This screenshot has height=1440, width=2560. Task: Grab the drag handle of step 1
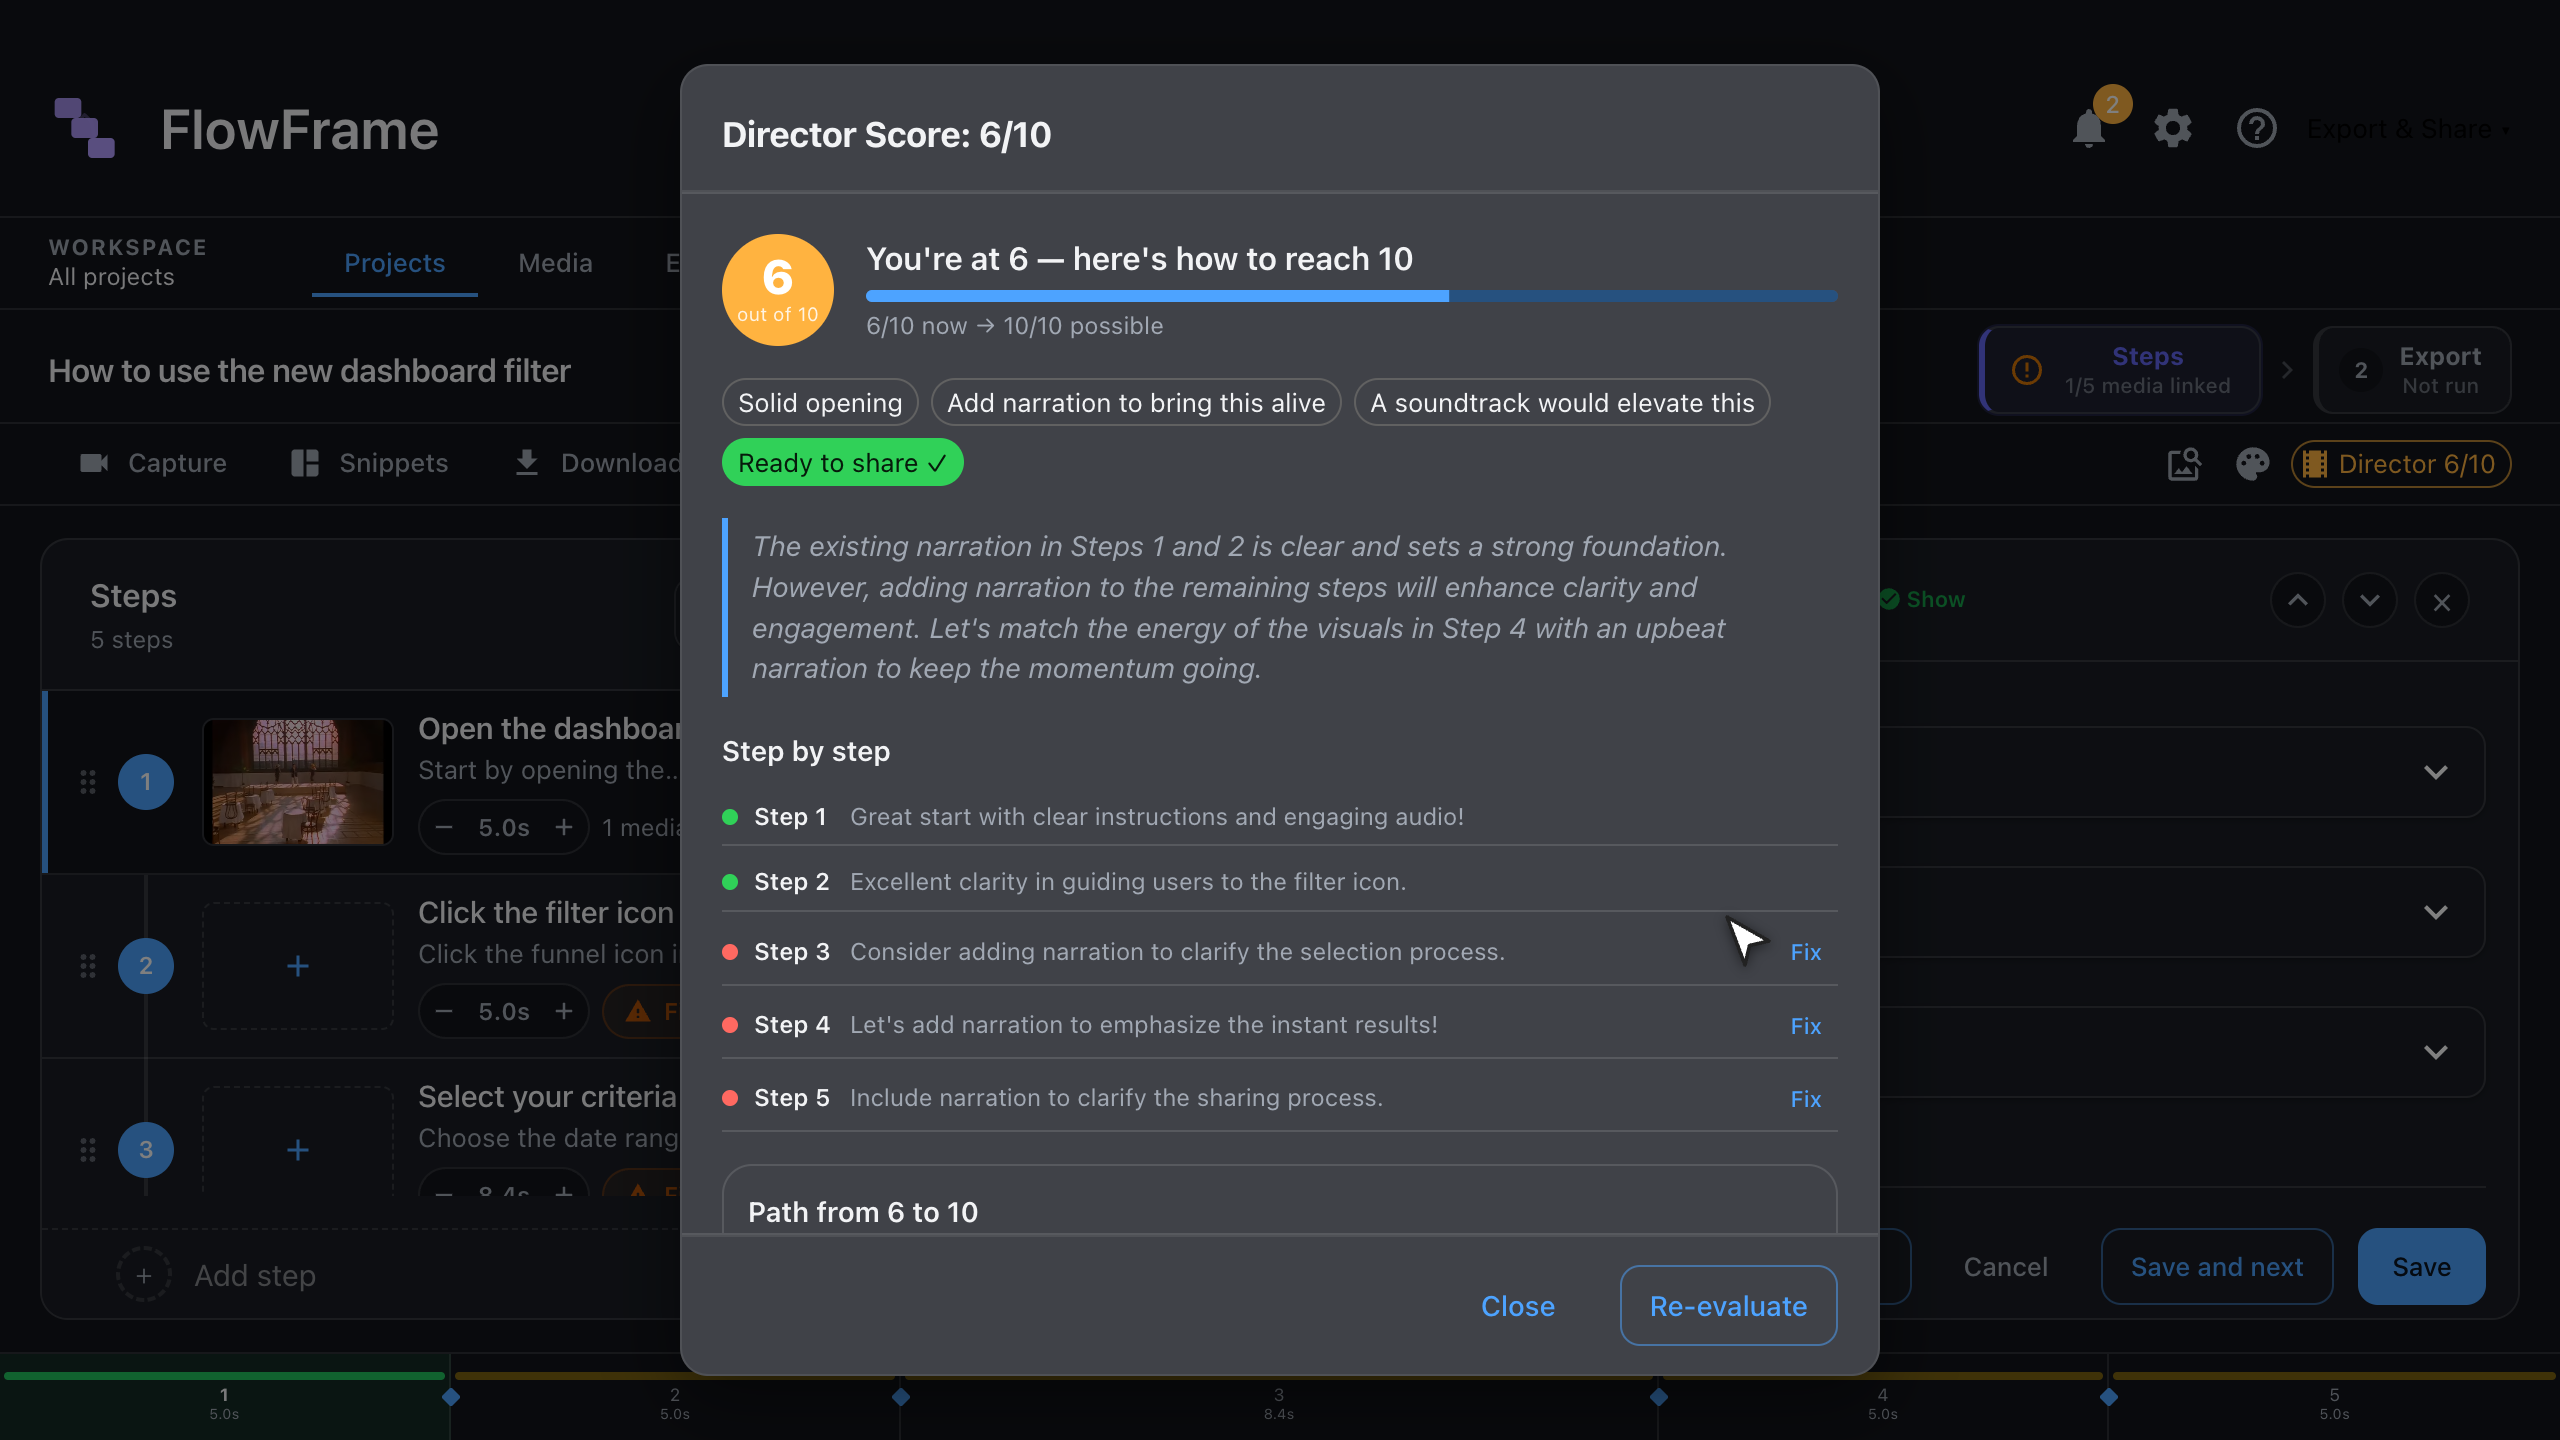point(88,782)
